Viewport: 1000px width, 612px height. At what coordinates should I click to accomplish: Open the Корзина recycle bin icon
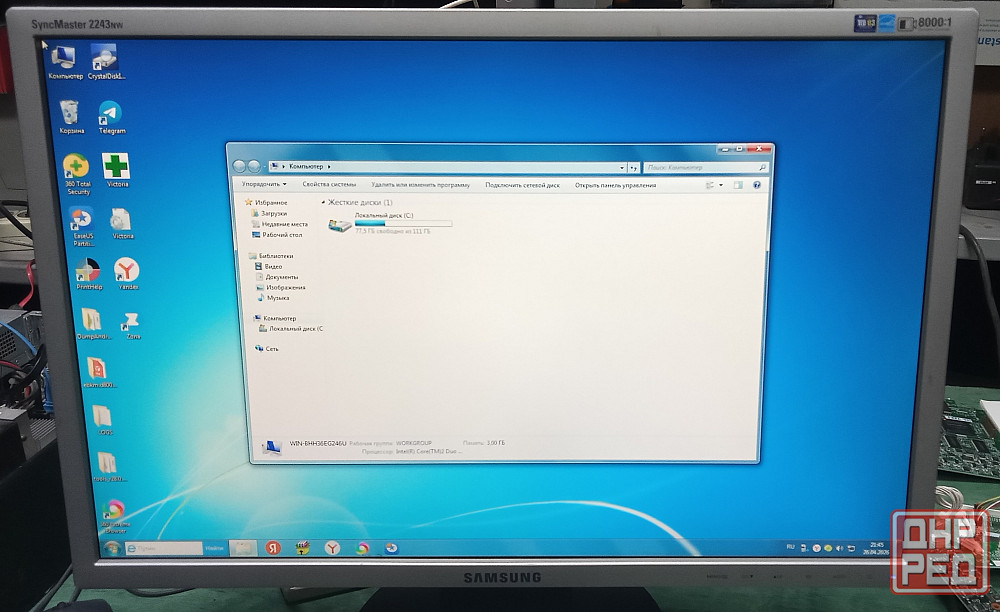click(70, 113)
